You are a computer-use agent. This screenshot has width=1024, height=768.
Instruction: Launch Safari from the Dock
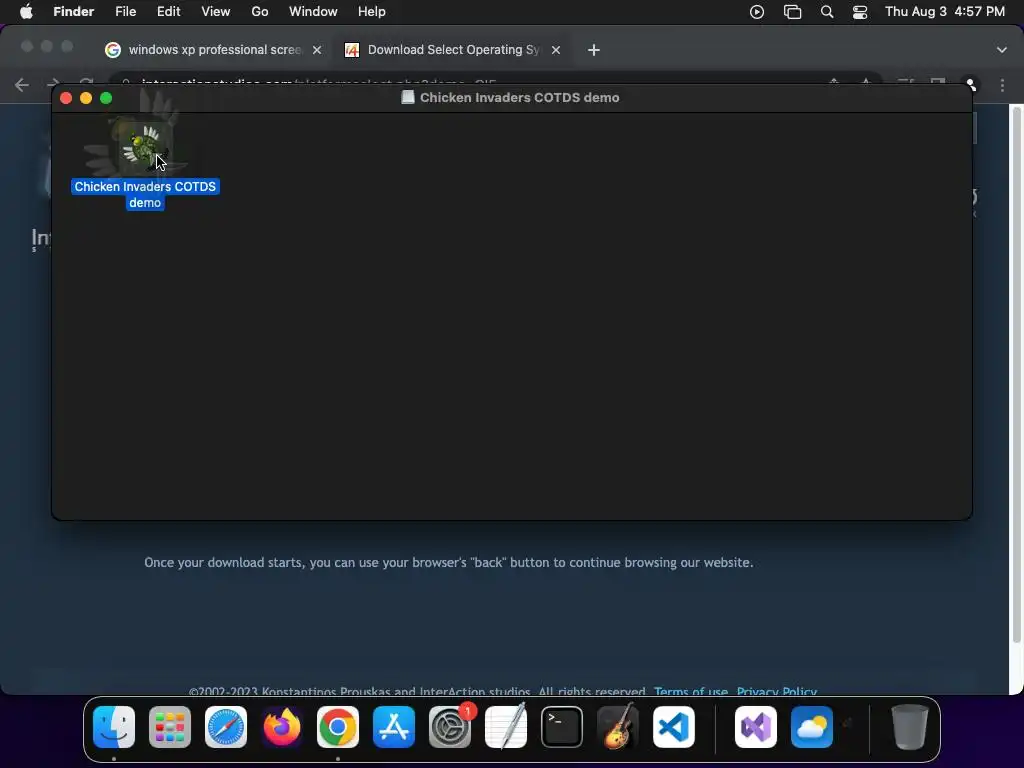coord(226,727)
